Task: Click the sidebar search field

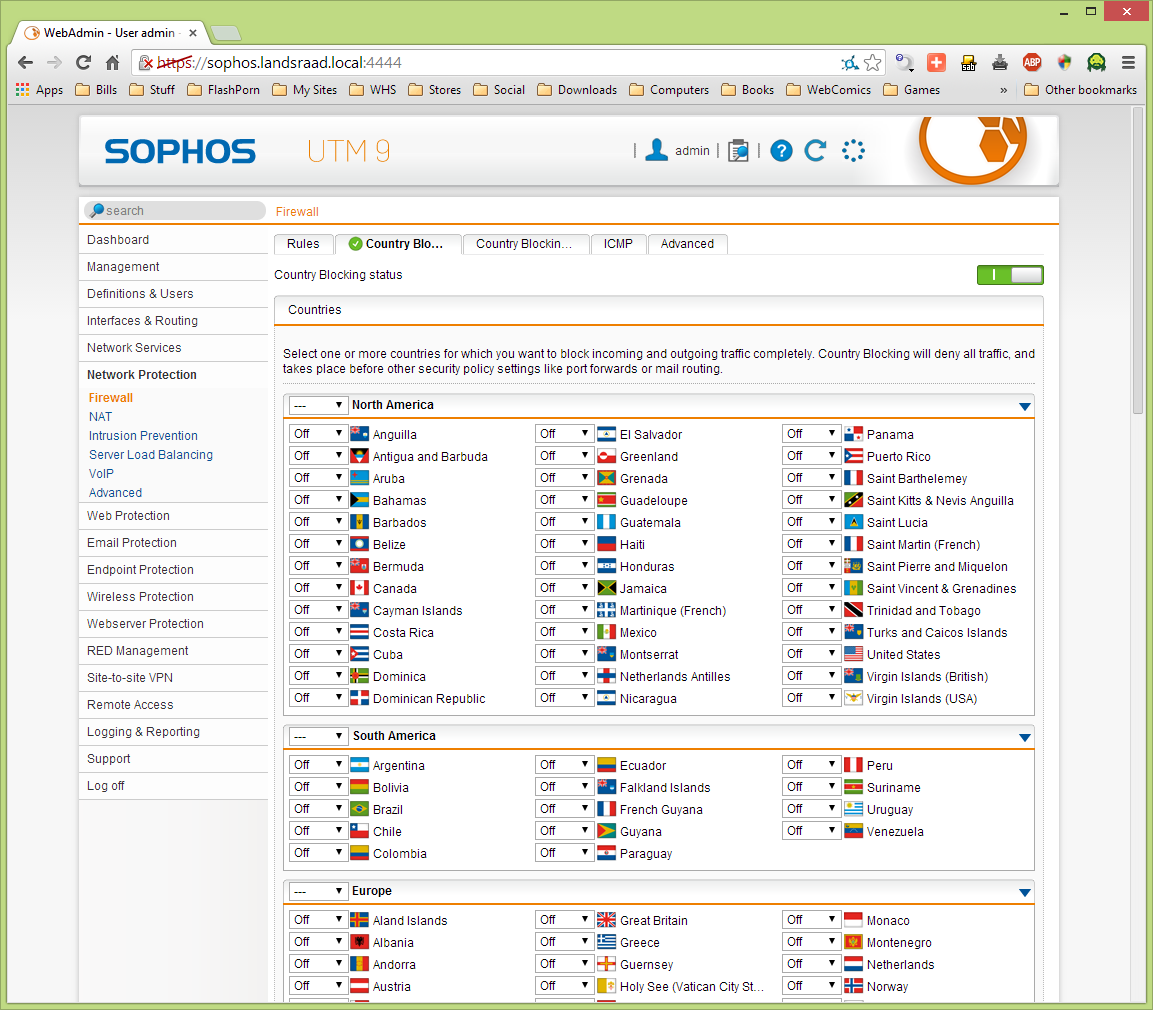Action: [175, 210]
